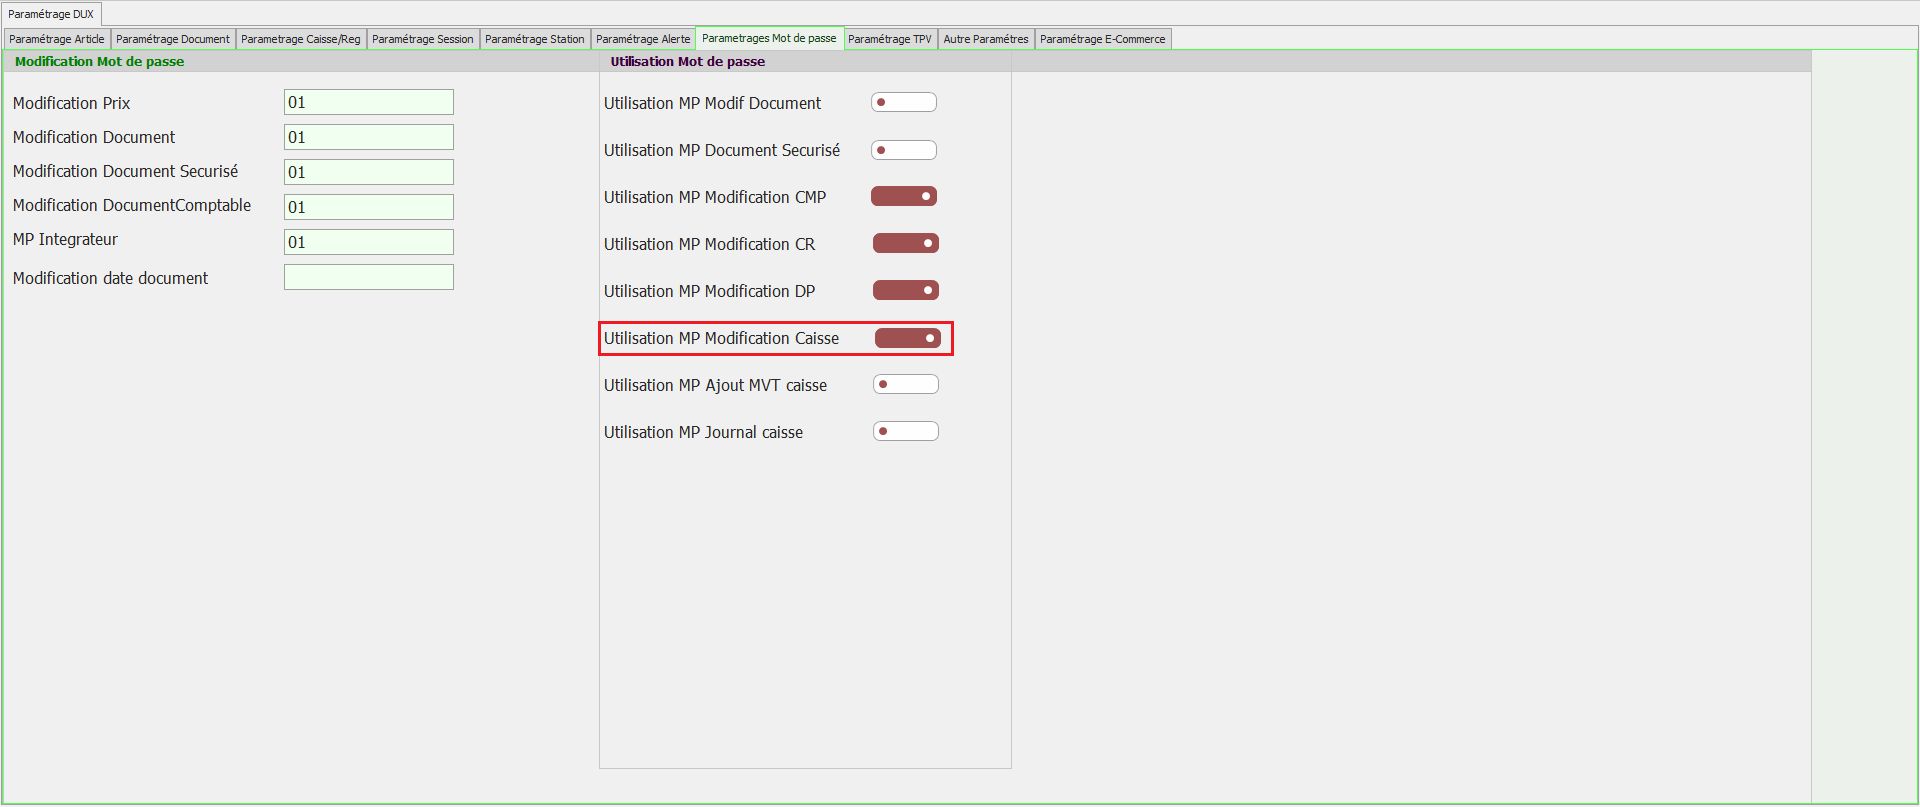The width and height of the screenshot is (1920, 807).
Task: Click 'Utilisation MP Document Securisé' label
Action: 722,150
